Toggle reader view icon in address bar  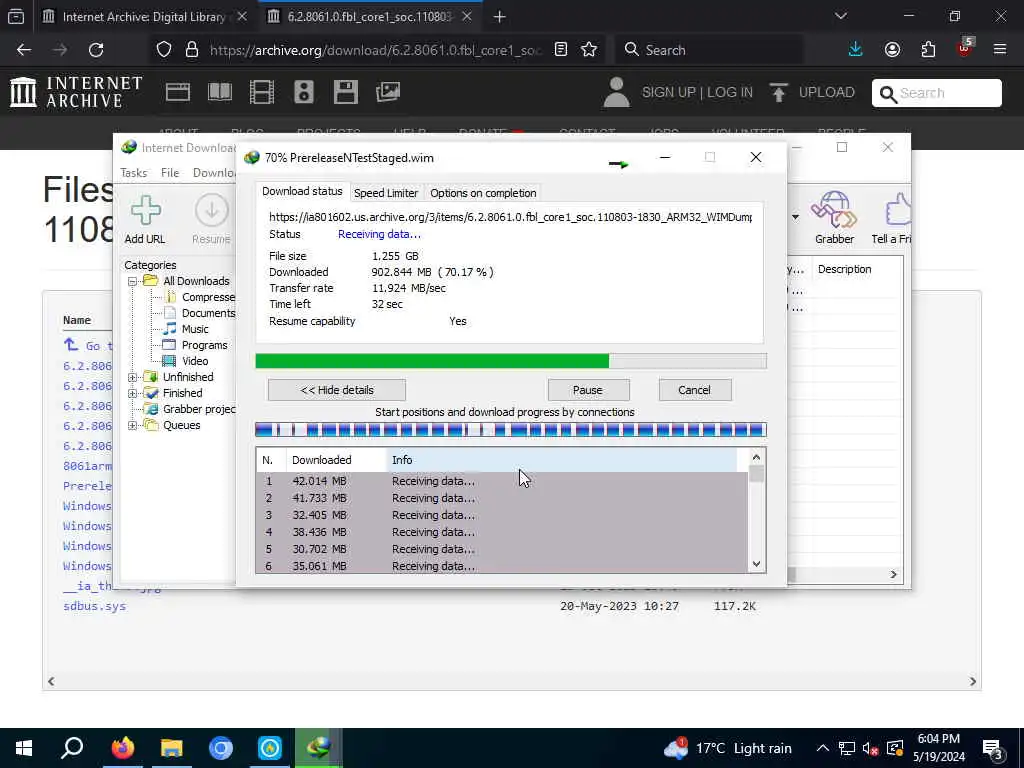tap(561, 50)
